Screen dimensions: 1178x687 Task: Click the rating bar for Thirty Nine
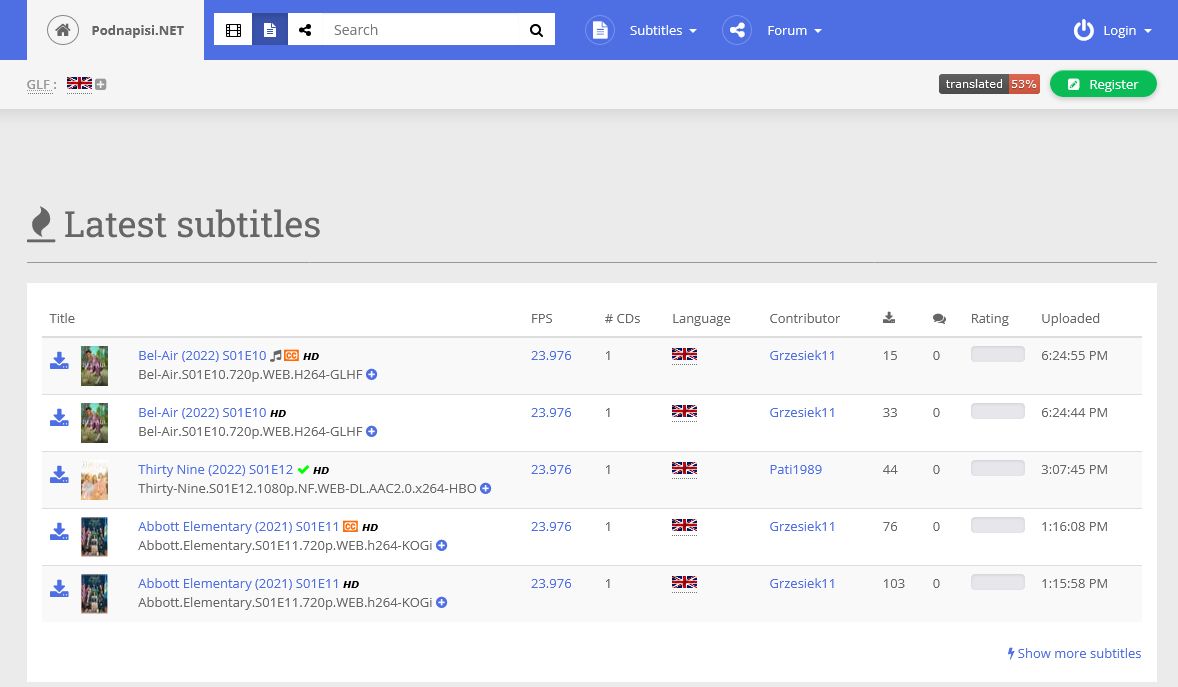tap(997, 468)
